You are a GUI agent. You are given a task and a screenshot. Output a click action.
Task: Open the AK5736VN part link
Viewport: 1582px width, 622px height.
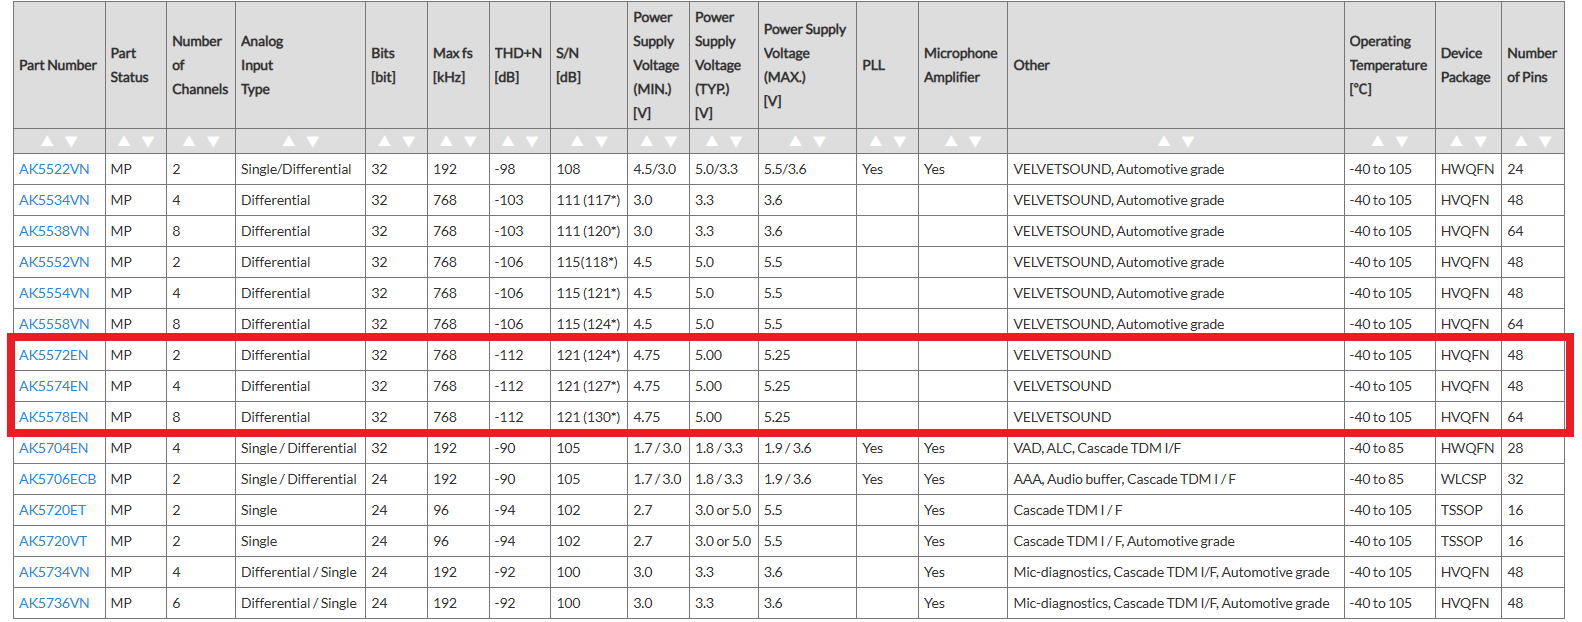(54, 603)
